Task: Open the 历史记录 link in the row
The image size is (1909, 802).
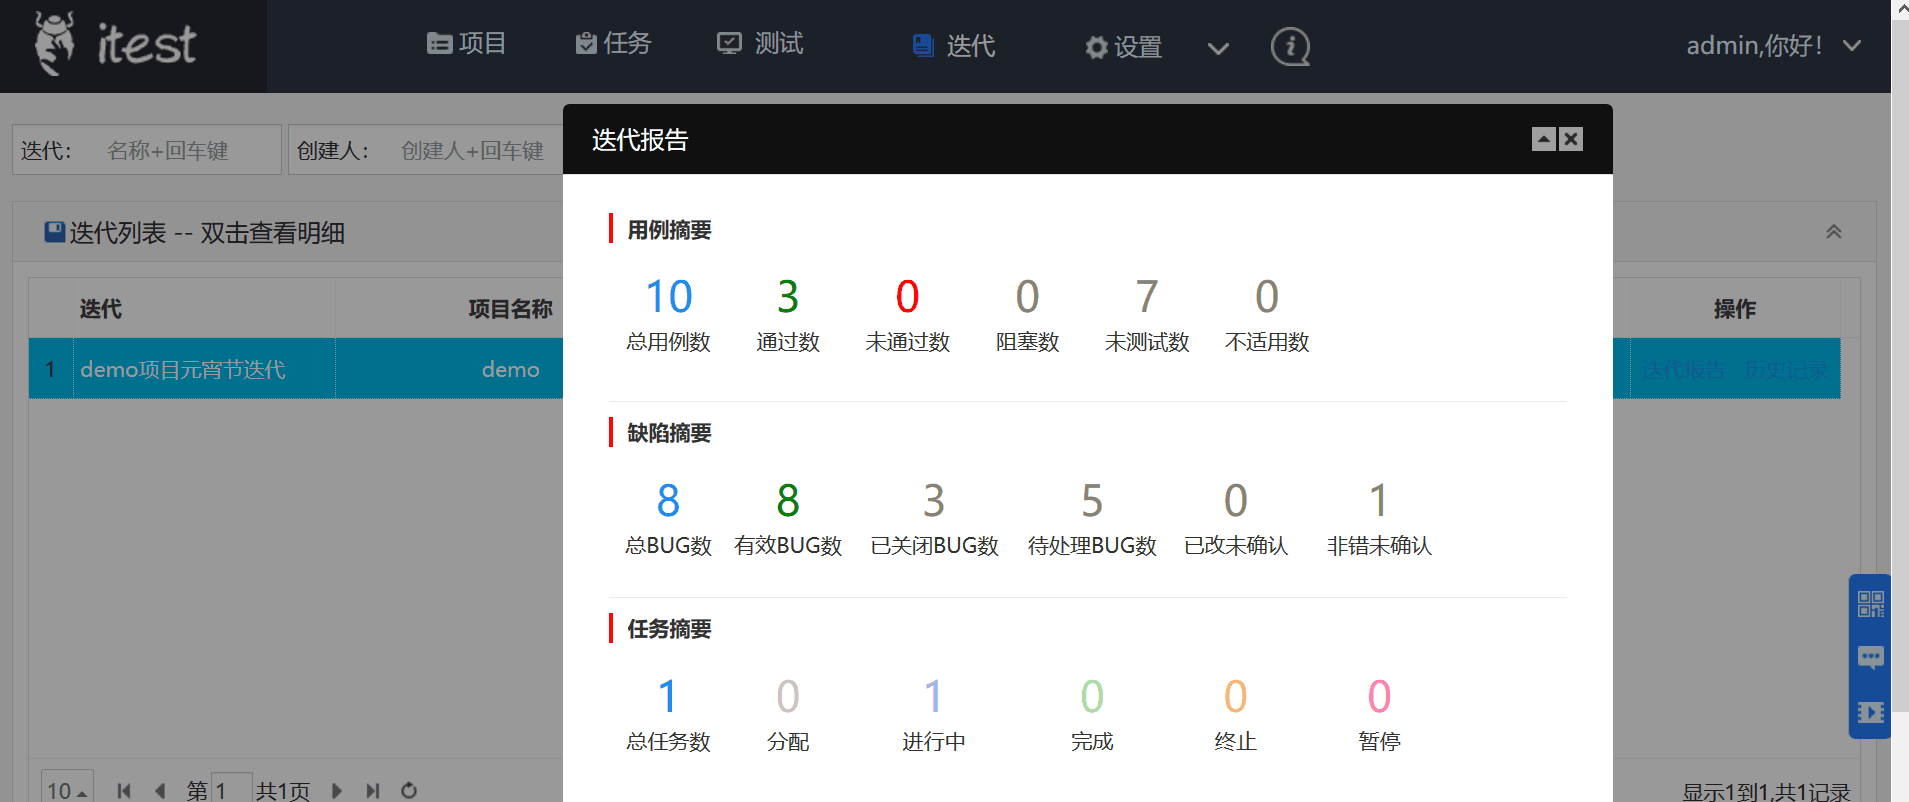Action: pyautogui.click(x=1786, y=370)
